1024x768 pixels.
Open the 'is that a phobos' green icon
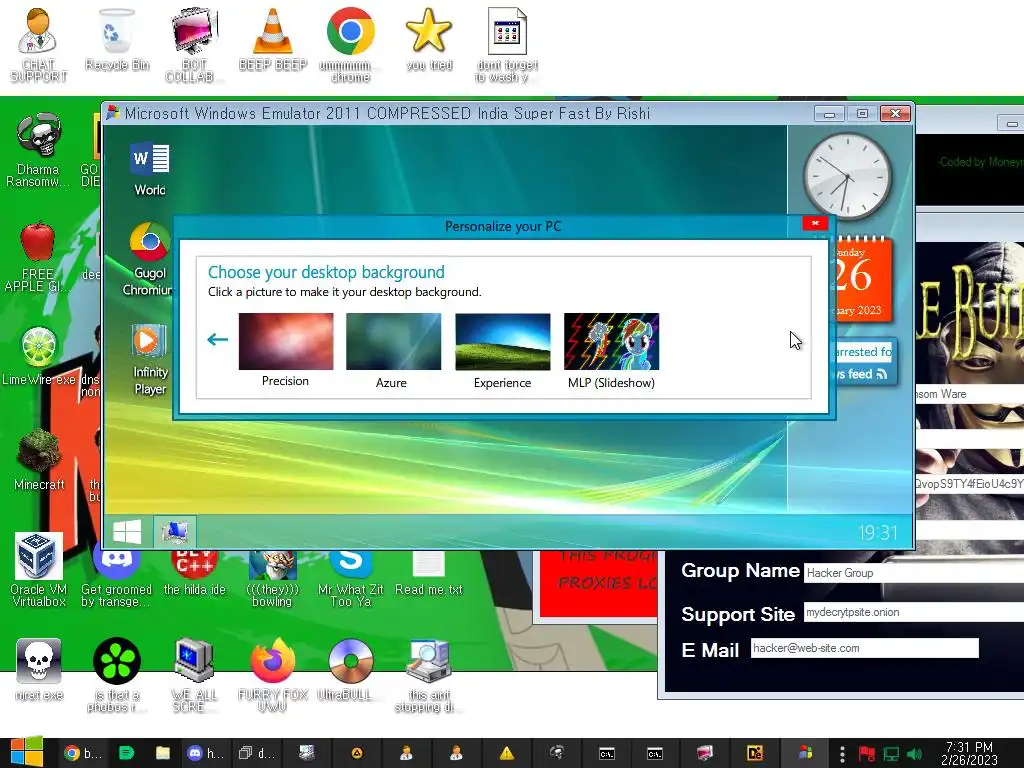(x=116, y=674)
